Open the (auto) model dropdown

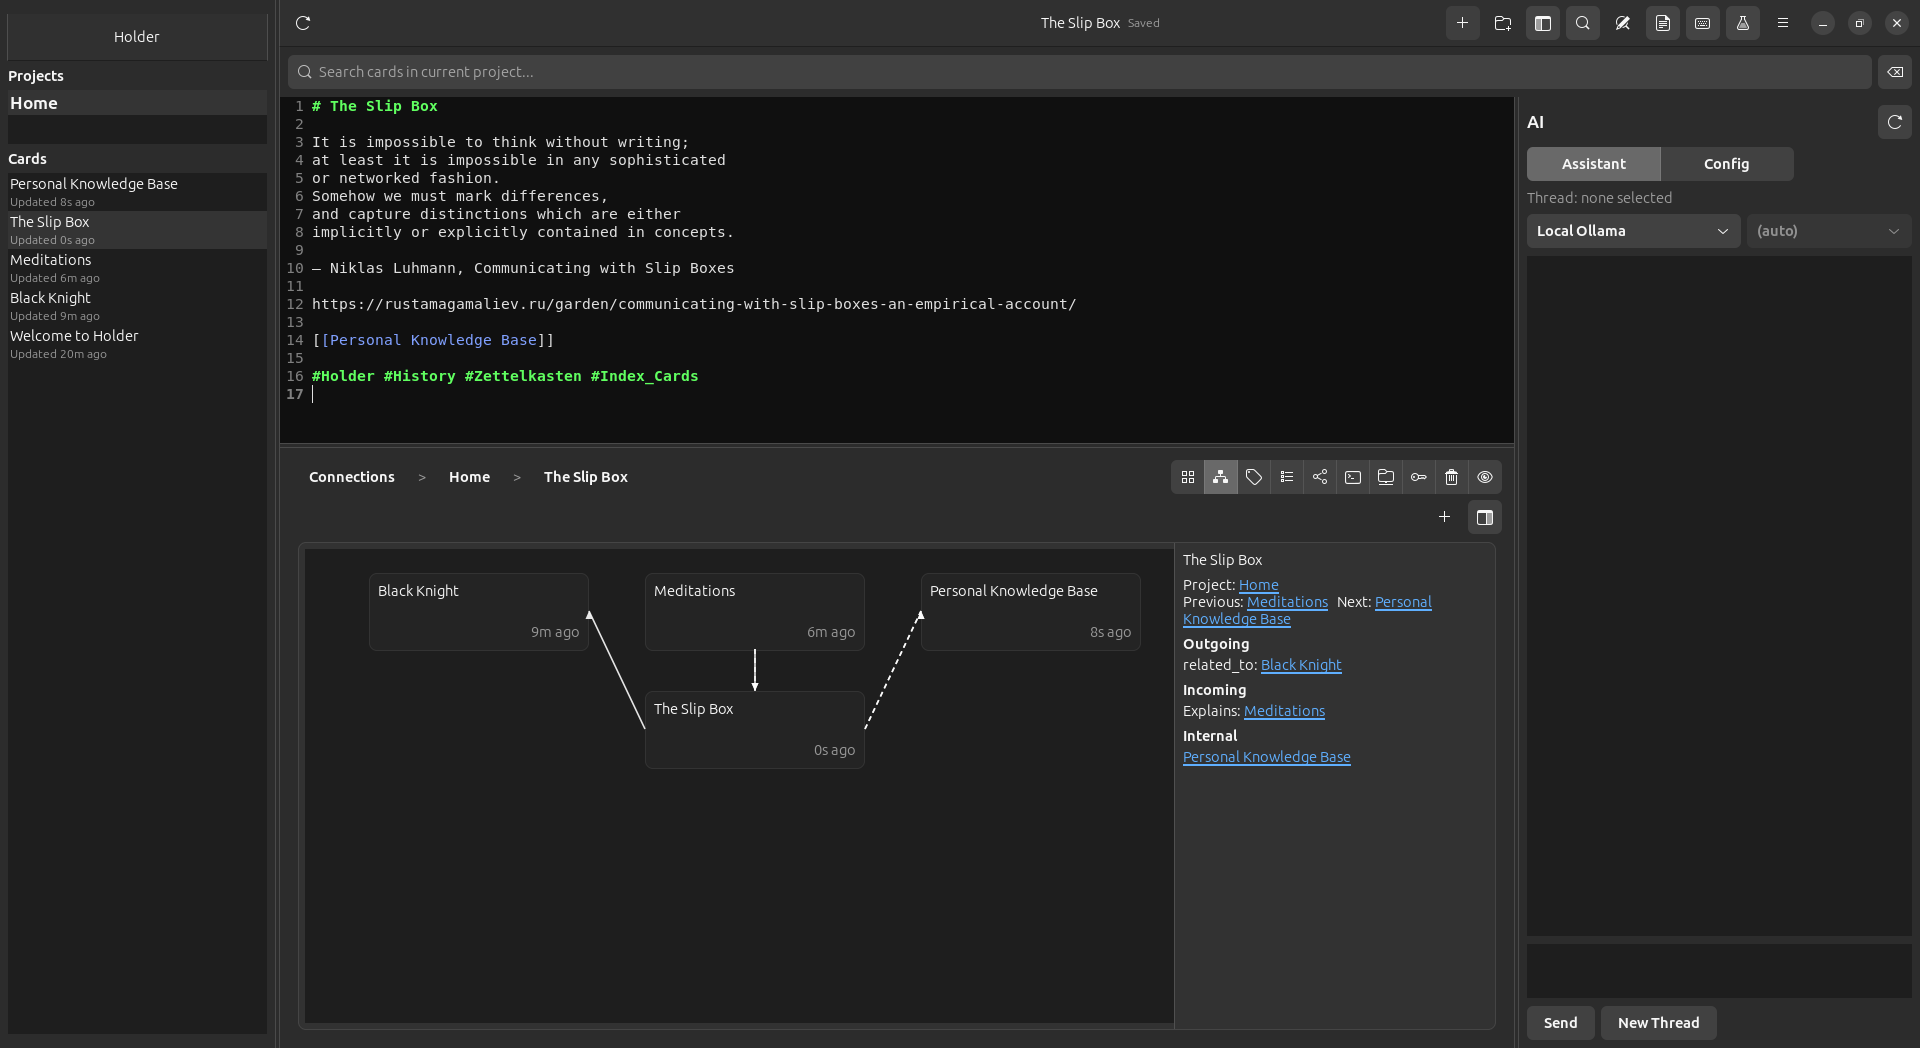1828,231
